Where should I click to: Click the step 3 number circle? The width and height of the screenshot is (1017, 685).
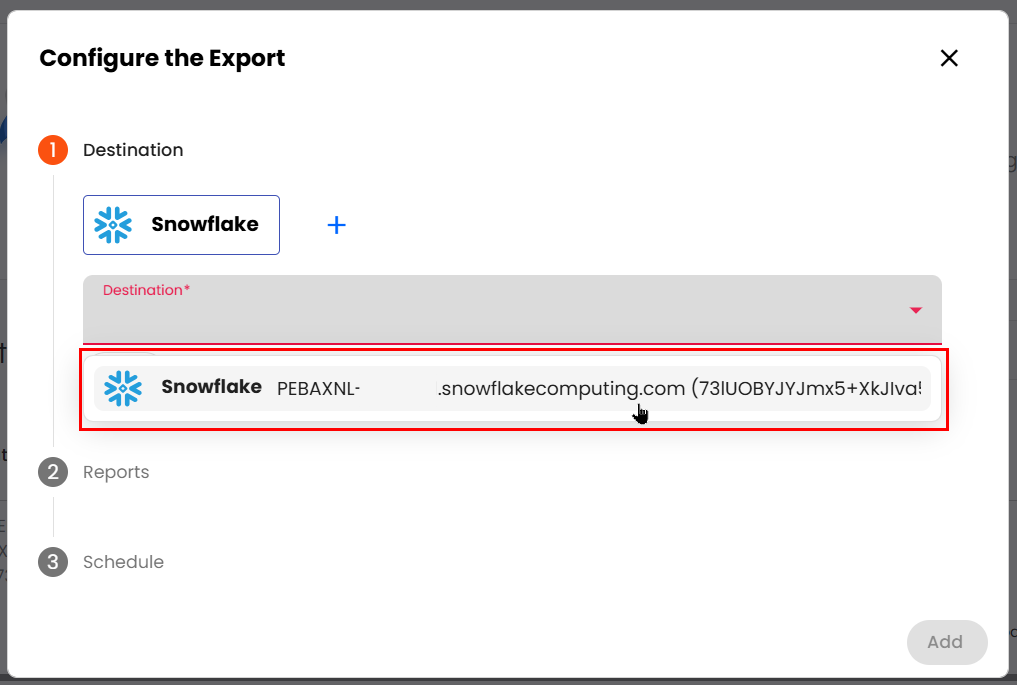coord(53,562)
